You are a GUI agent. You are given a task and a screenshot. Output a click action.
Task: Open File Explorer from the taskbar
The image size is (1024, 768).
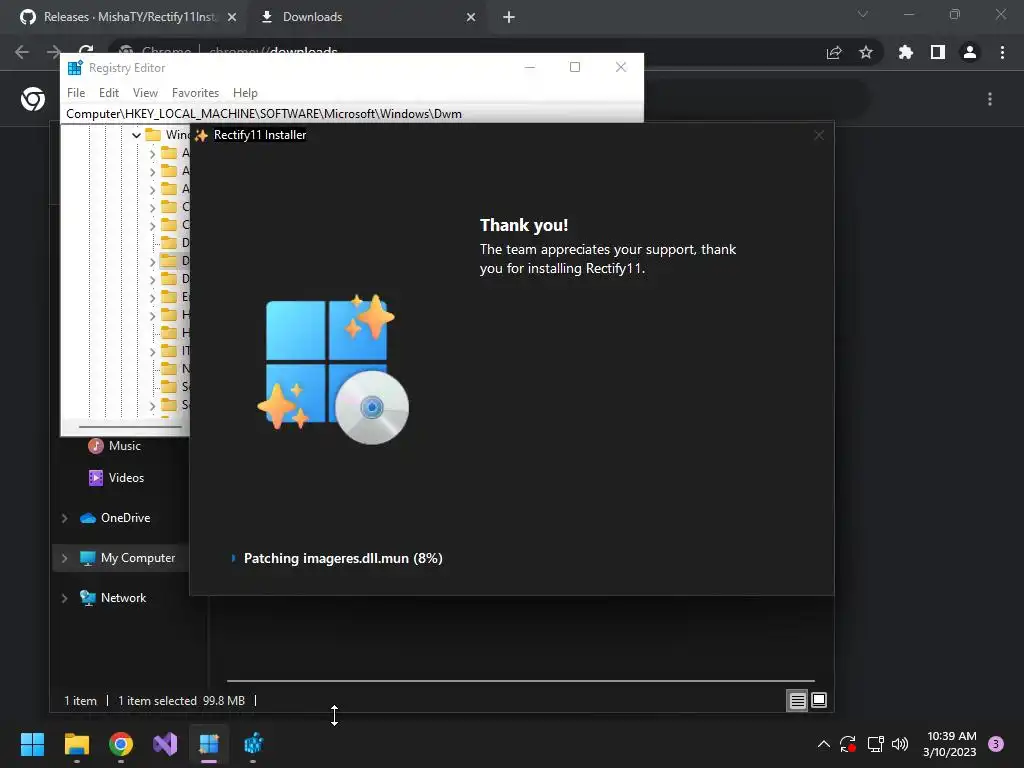[x=76, y=744]
